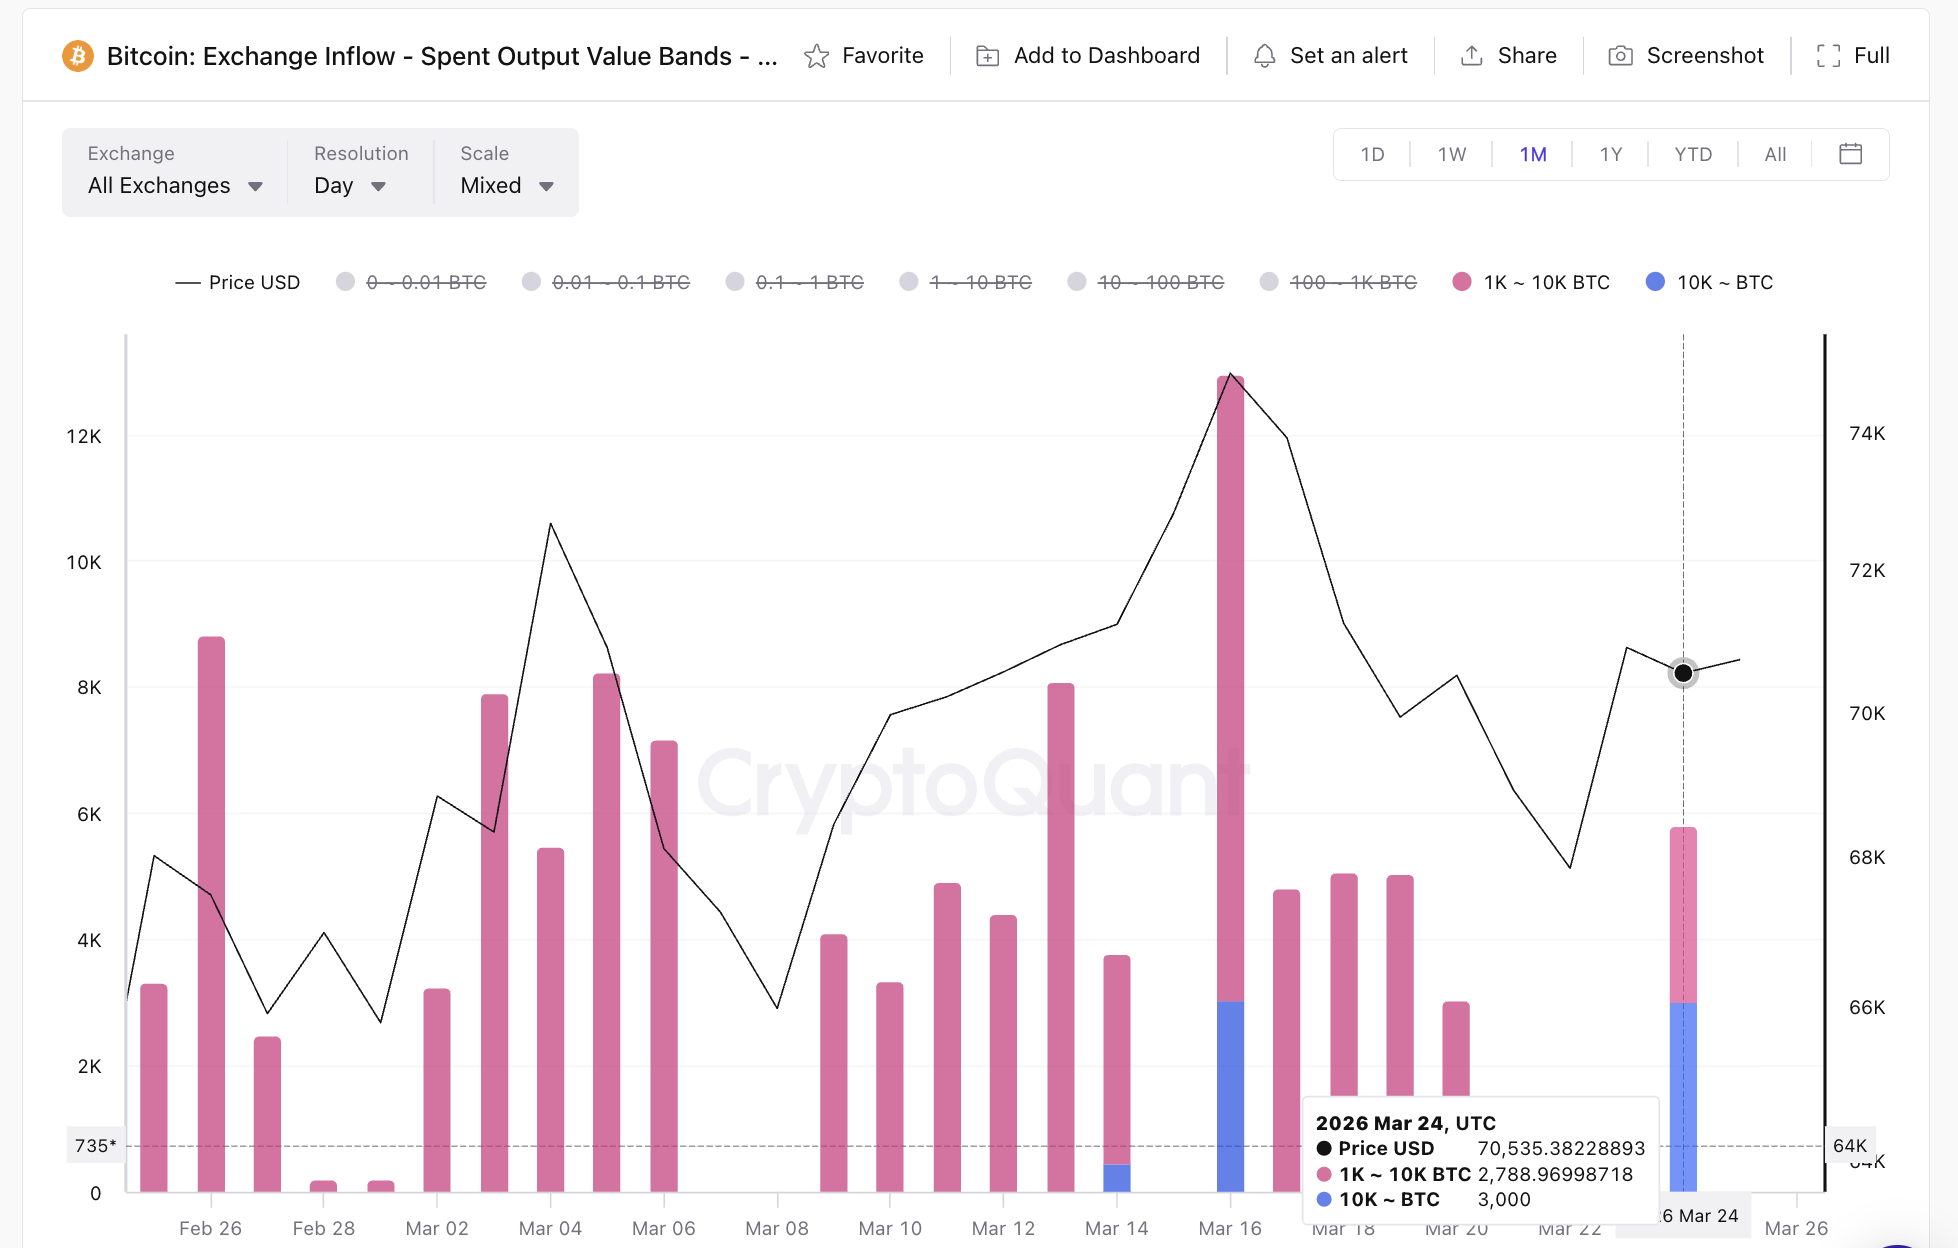Switch to the 1Y timeframe tab

[x=1611, y=154]
